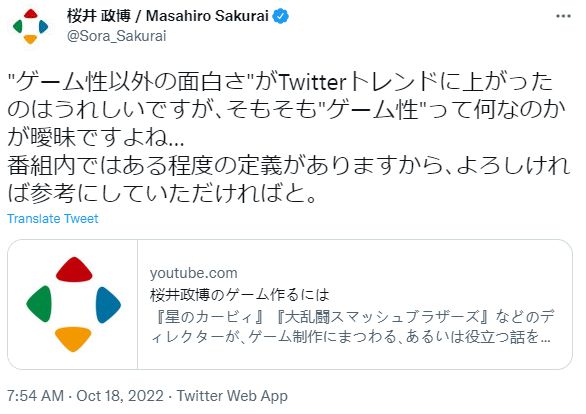Viewport: 586px width, 414px height.
Task: Click the 7:54 AM timestamp
Action: 36,396
